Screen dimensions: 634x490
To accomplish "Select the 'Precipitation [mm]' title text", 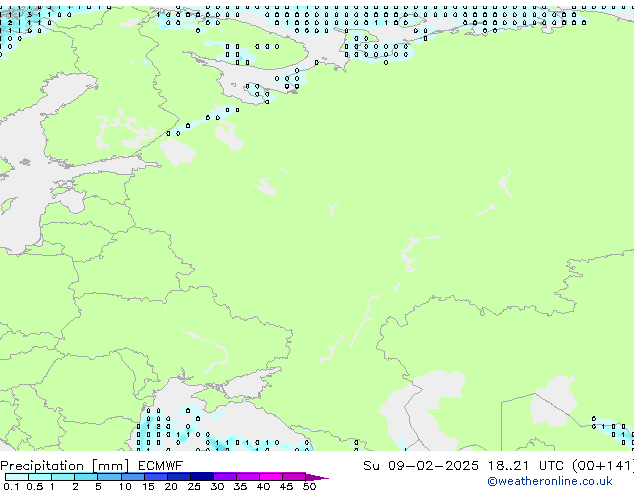I will click(65, 466).
